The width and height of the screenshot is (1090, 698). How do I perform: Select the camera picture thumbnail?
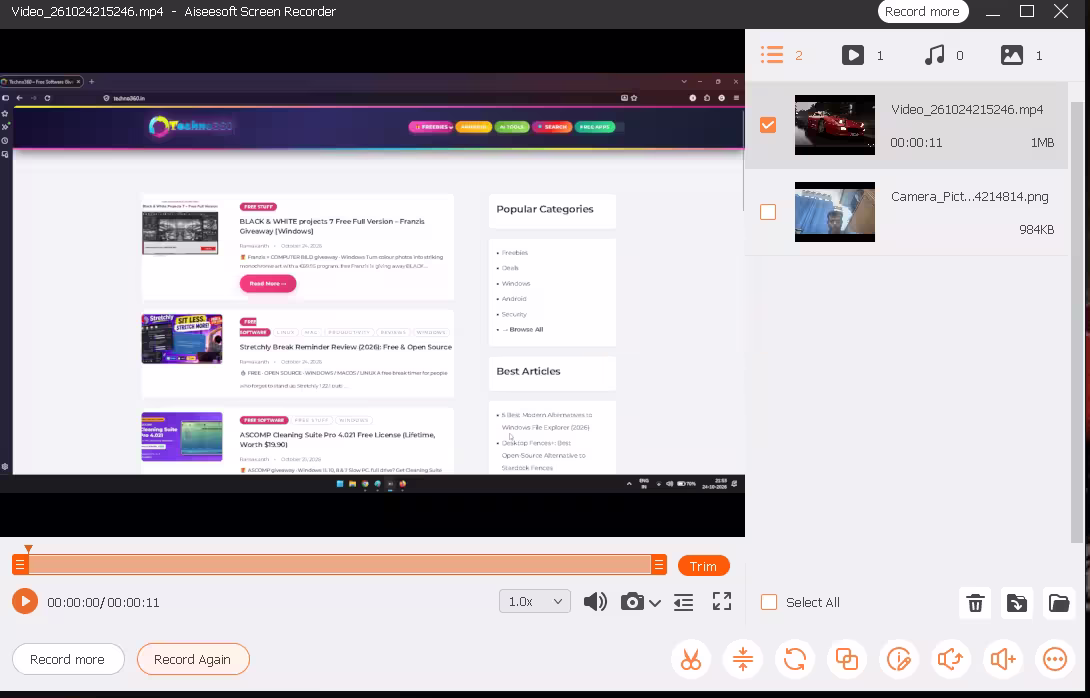(x=835, y=212)
